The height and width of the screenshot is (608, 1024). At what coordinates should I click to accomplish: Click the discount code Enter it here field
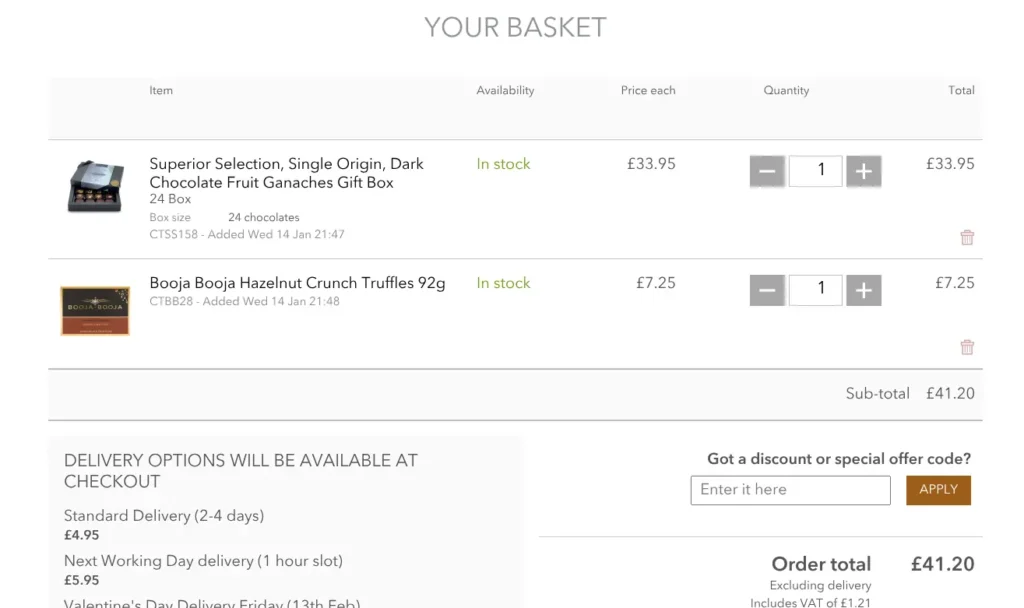(x=790, y=490)
